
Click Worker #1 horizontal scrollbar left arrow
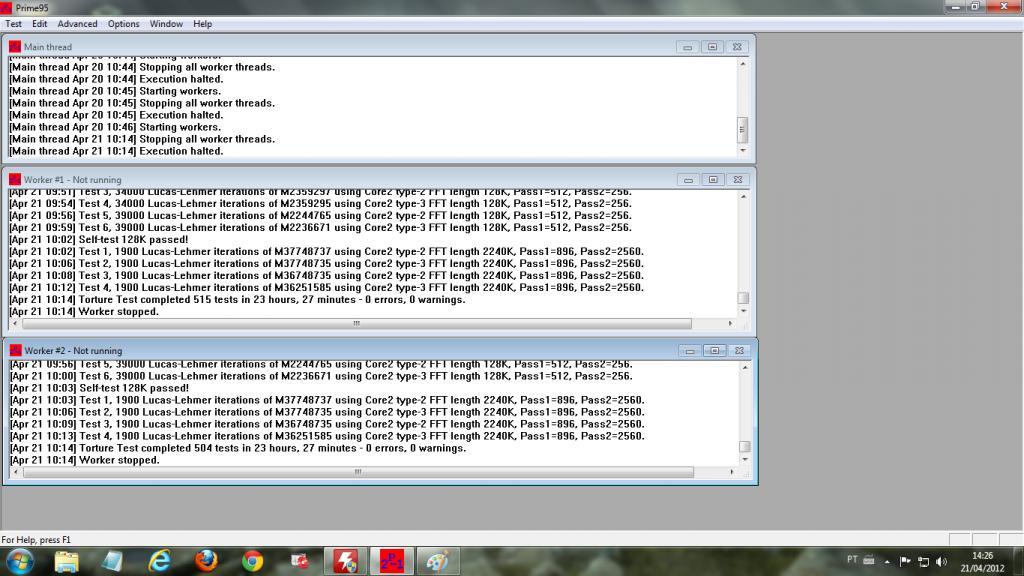tap(15, 323)
